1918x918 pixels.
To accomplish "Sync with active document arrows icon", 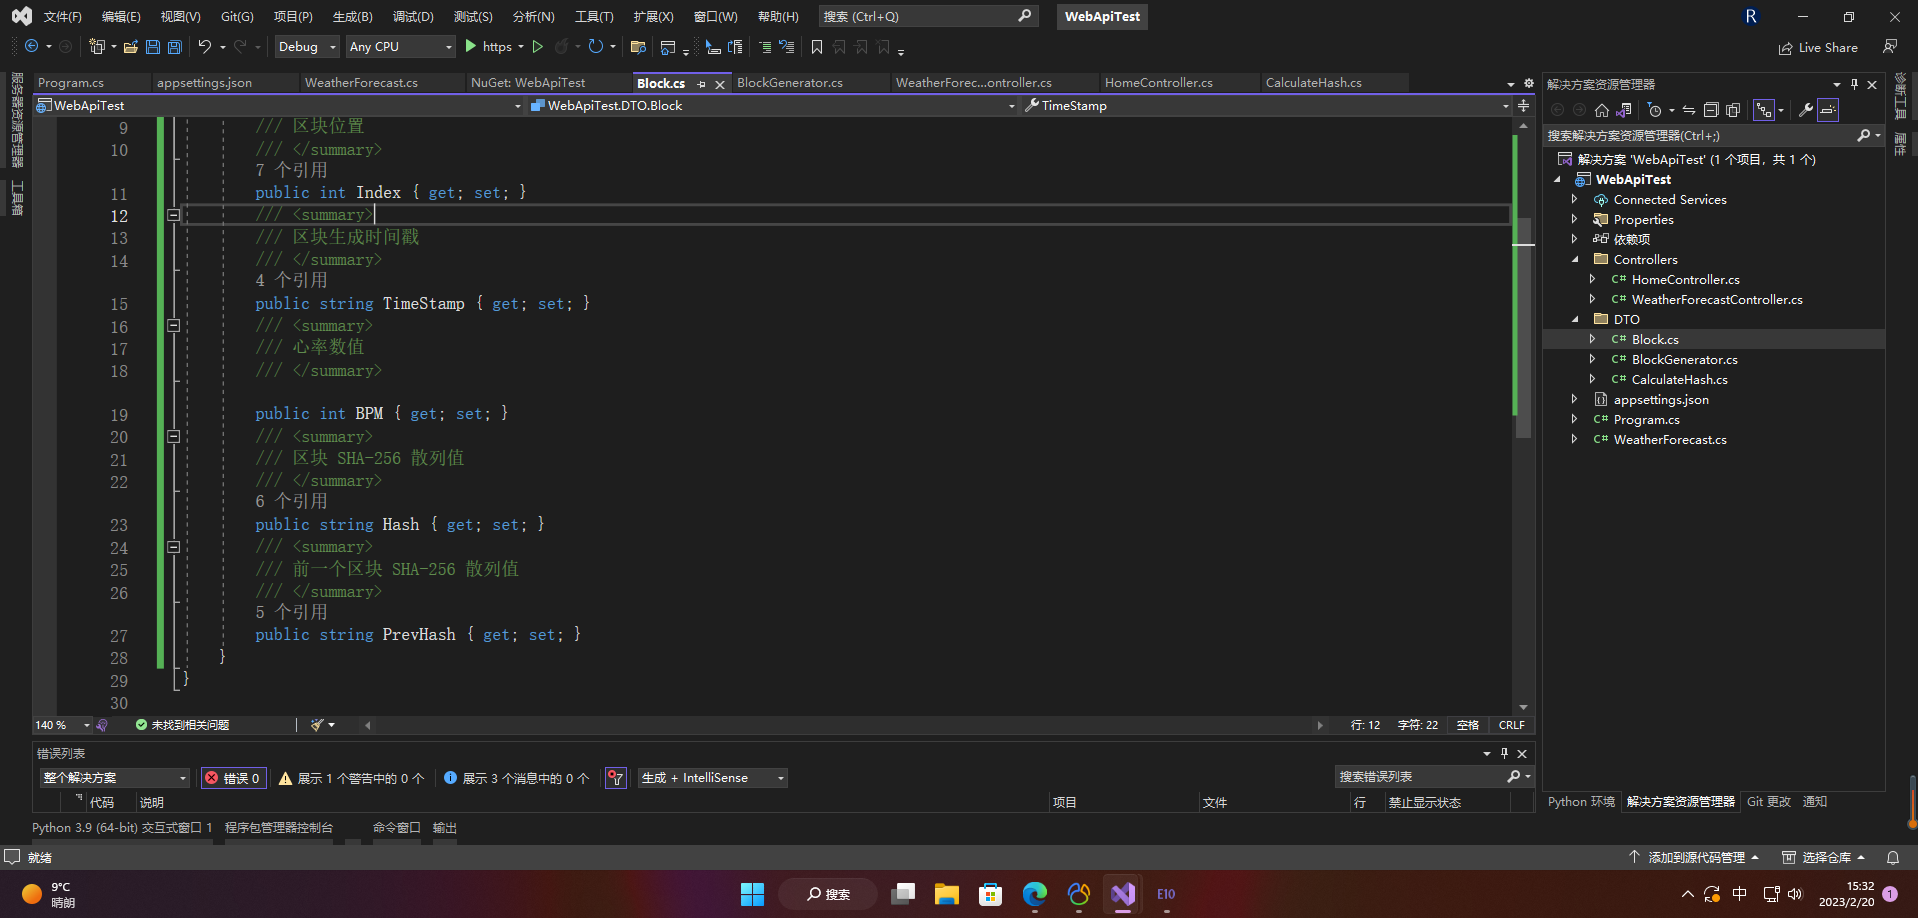I will (1689, 110).
